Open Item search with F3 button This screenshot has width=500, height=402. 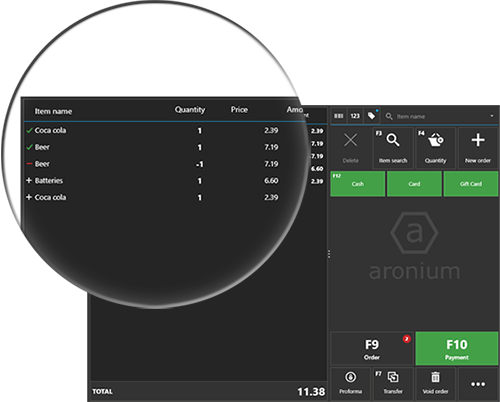[x=393, y=148]
